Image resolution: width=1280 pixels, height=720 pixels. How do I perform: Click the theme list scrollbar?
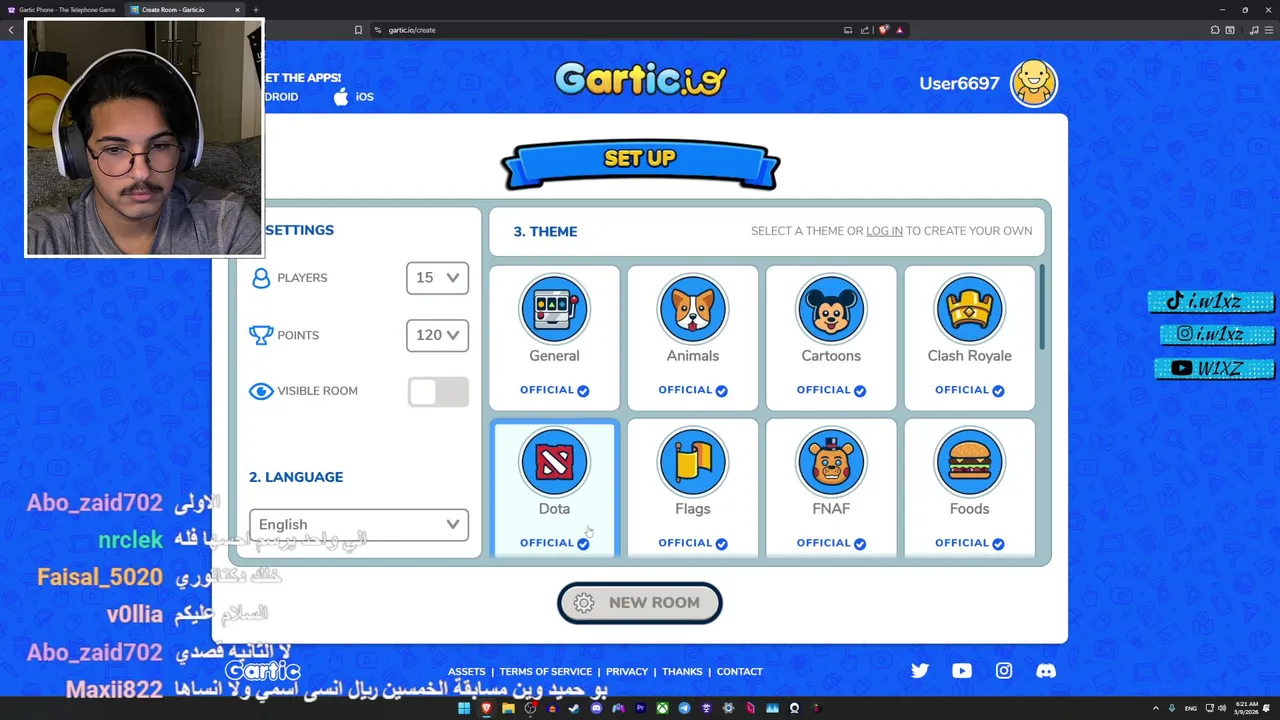click(1041, 307)
